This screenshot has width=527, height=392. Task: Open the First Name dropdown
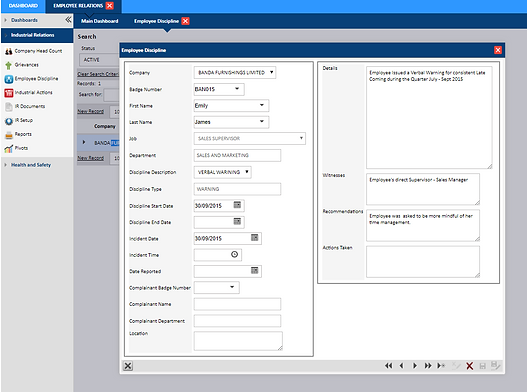262,105
